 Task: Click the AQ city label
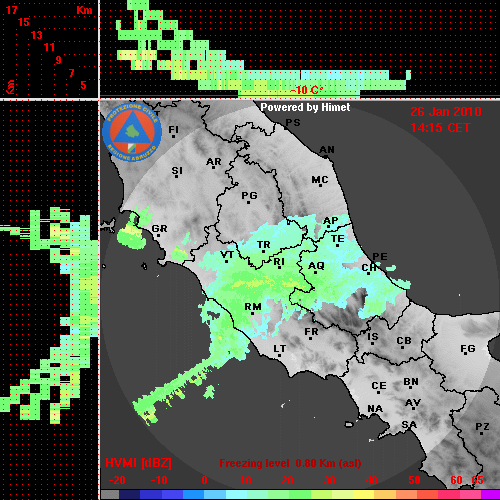pyautogui.click(x=316, y=266)
